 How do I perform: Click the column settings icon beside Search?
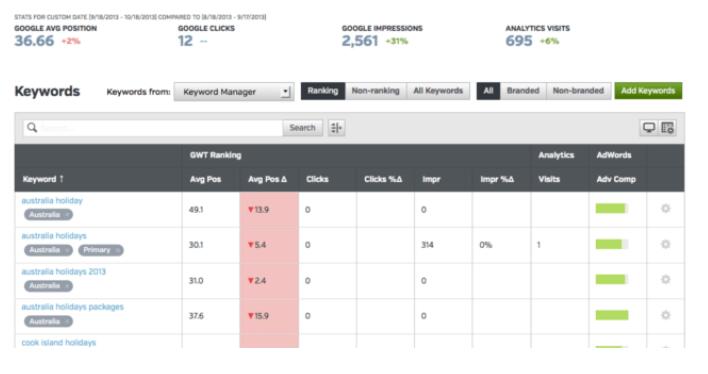click(x=336, y=128)
